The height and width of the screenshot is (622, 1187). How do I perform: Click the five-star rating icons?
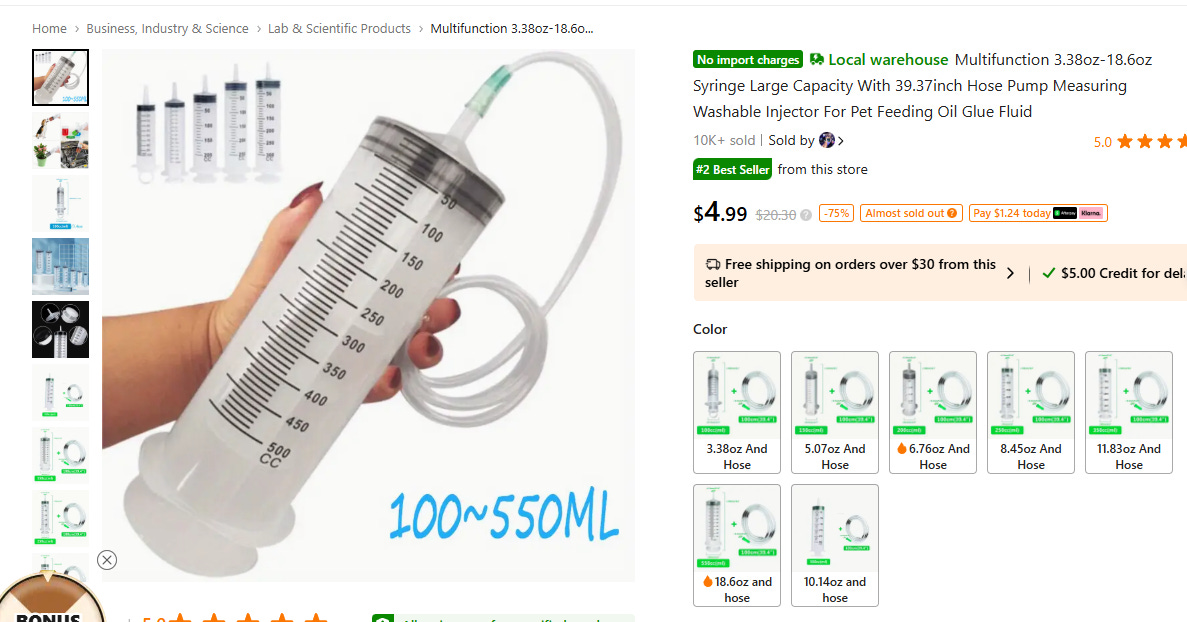coord(1151,142)
